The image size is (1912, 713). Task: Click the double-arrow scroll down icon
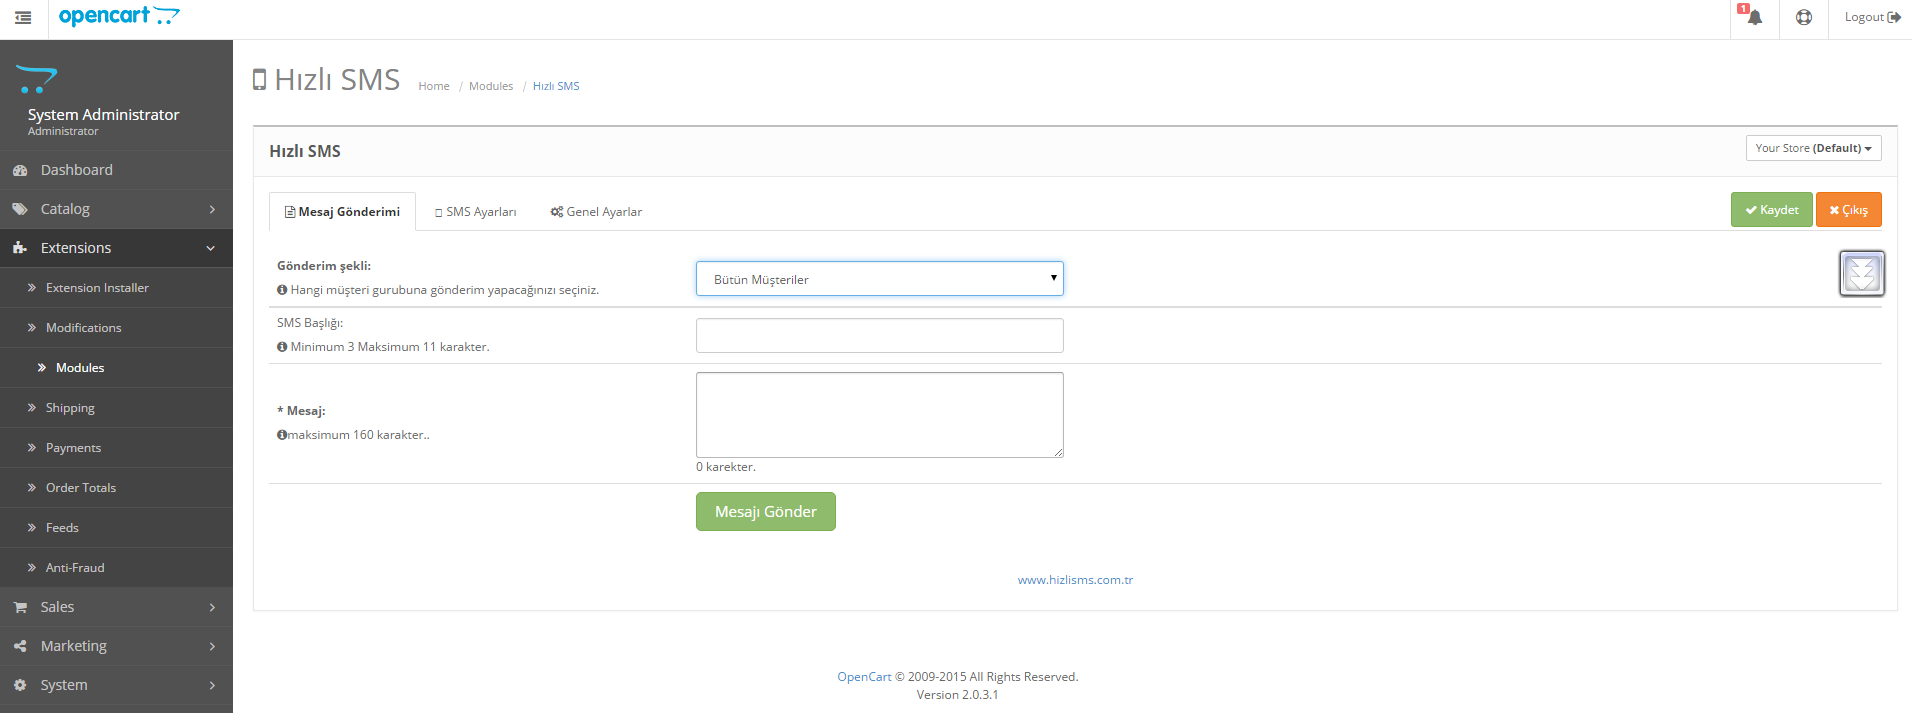(1861, 274)
